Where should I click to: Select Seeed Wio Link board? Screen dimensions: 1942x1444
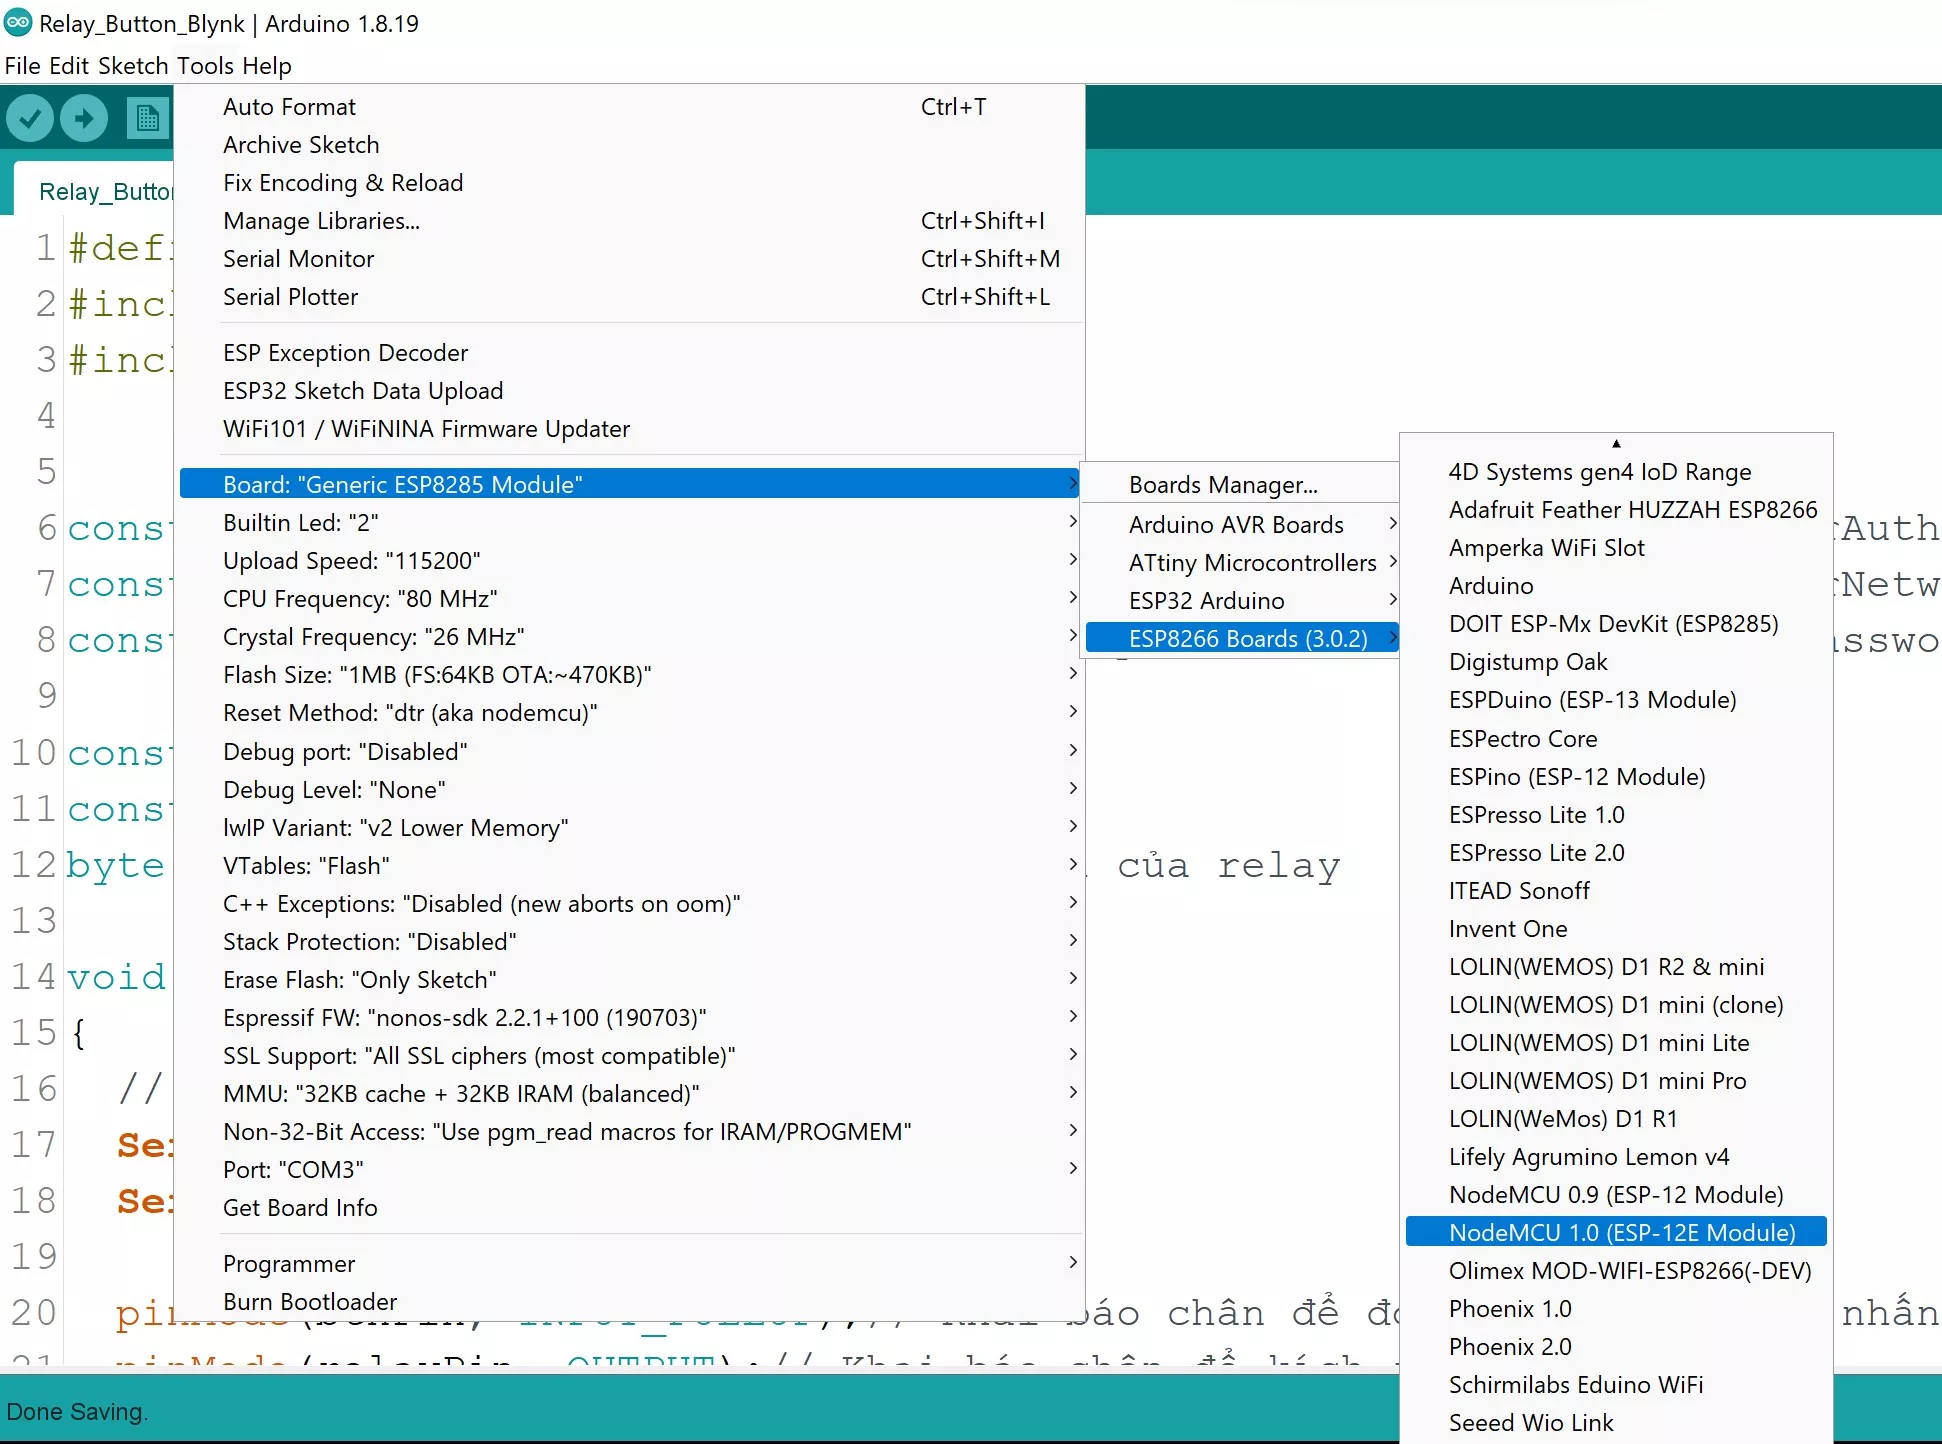(1616, 1423)
